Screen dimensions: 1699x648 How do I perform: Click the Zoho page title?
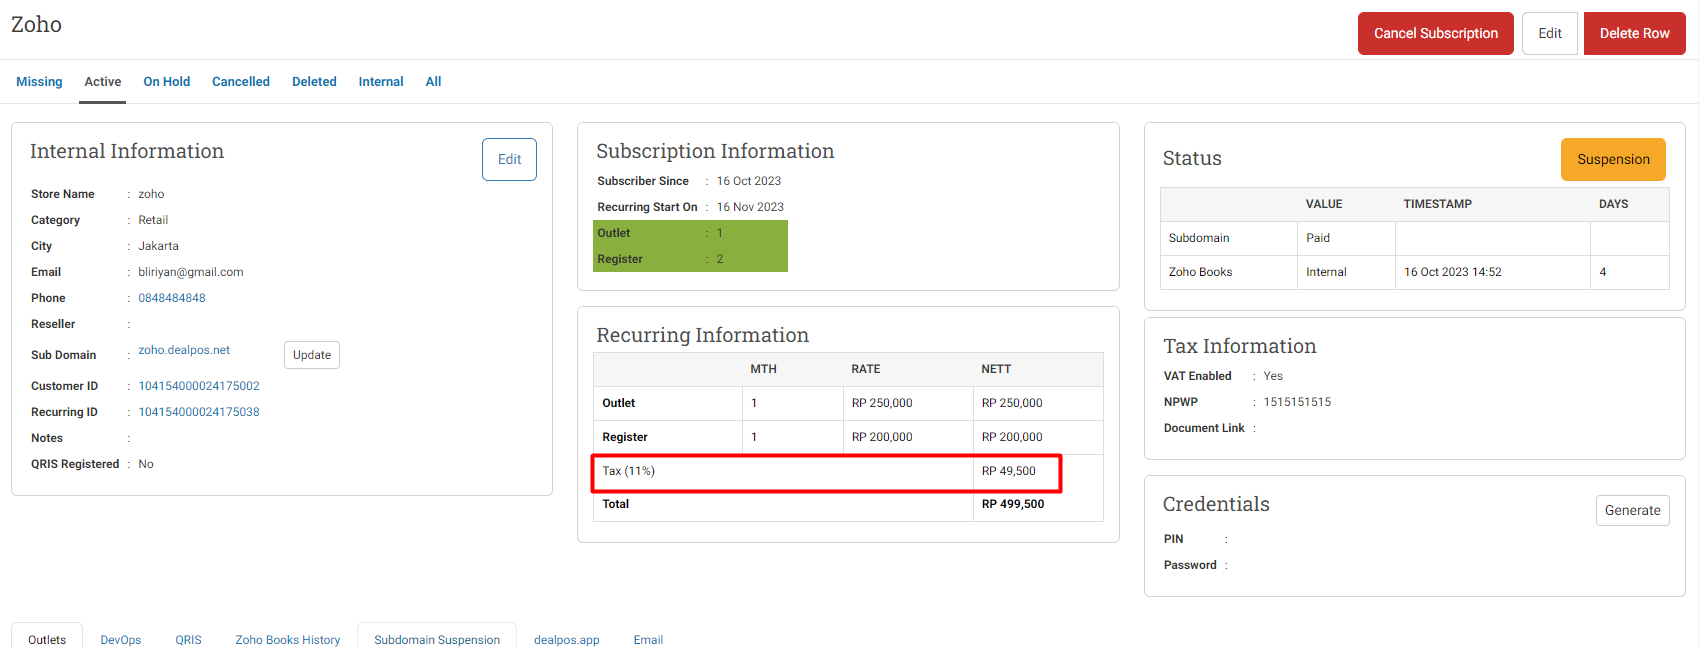coord(36,24)
